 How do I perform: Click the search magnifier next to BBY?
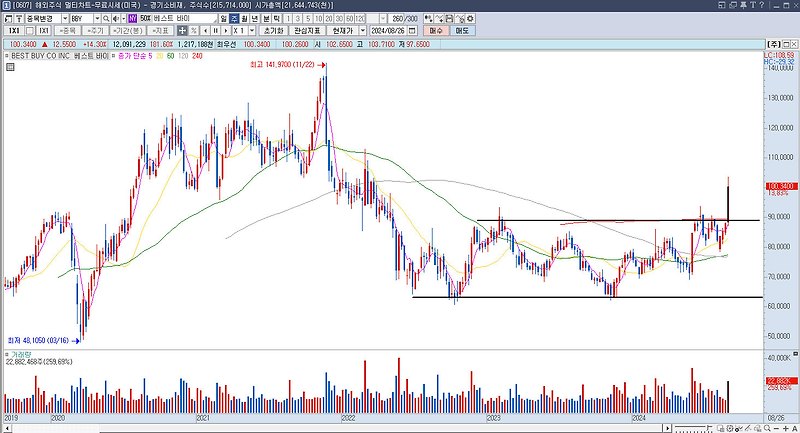point(106,18)
